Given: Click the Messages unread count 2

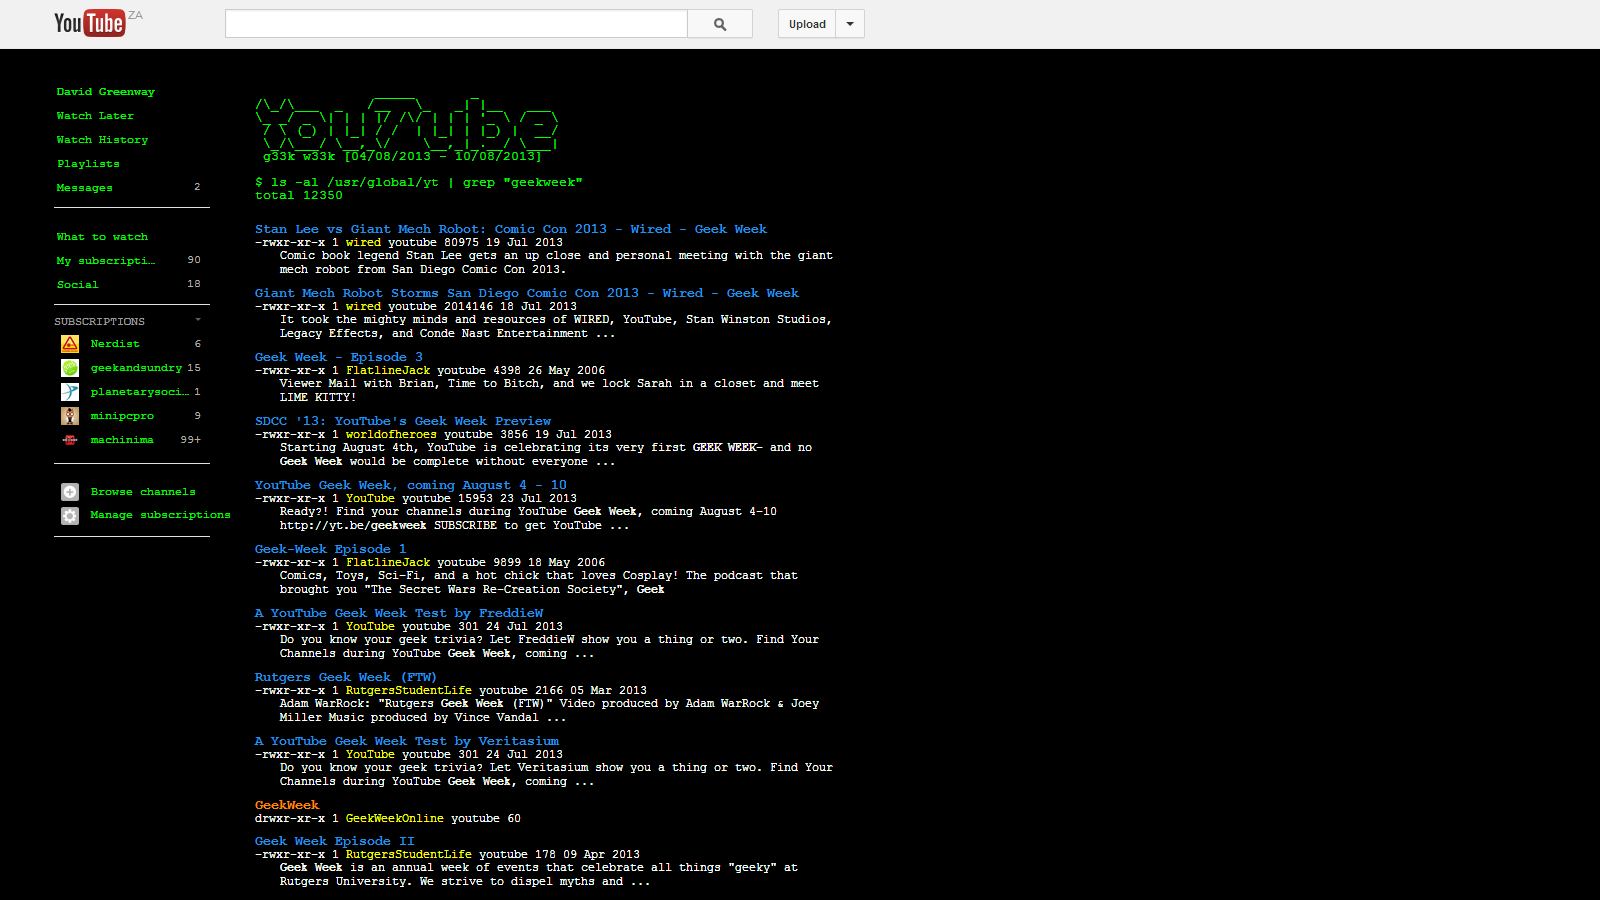Looking at the screenshot, I should 197,187.
